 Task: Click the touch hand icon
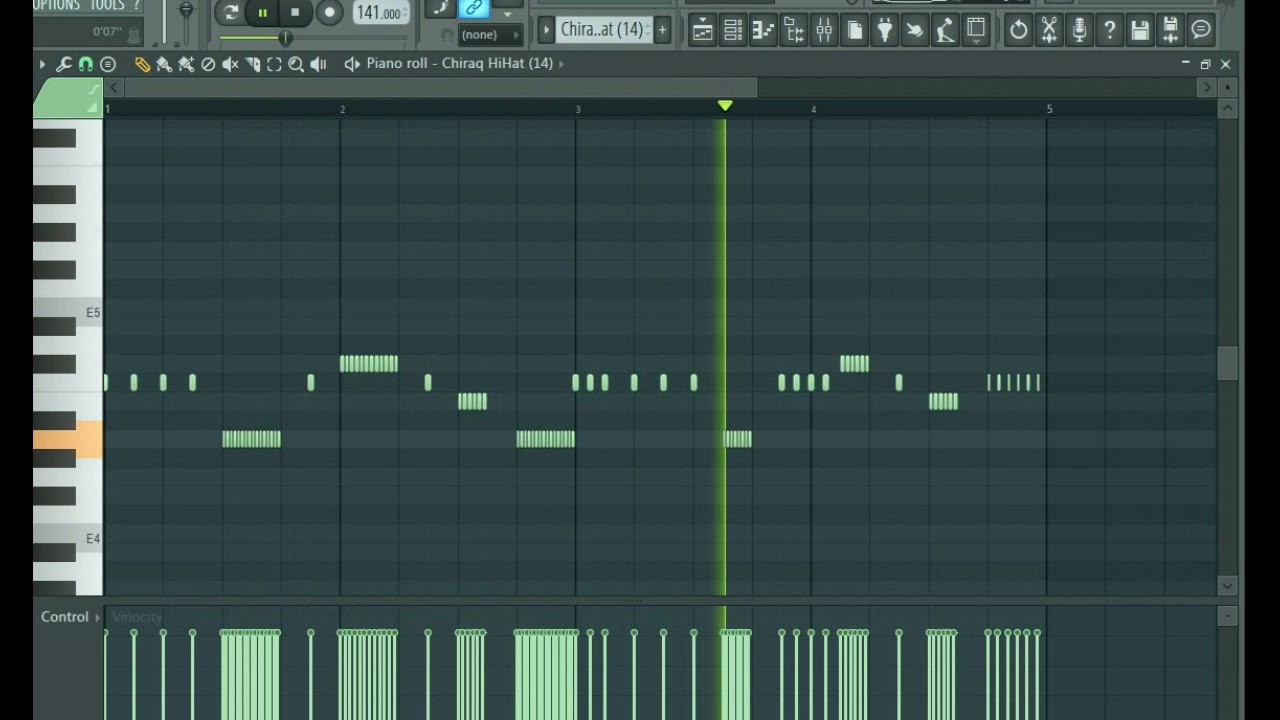pos(915,30)
